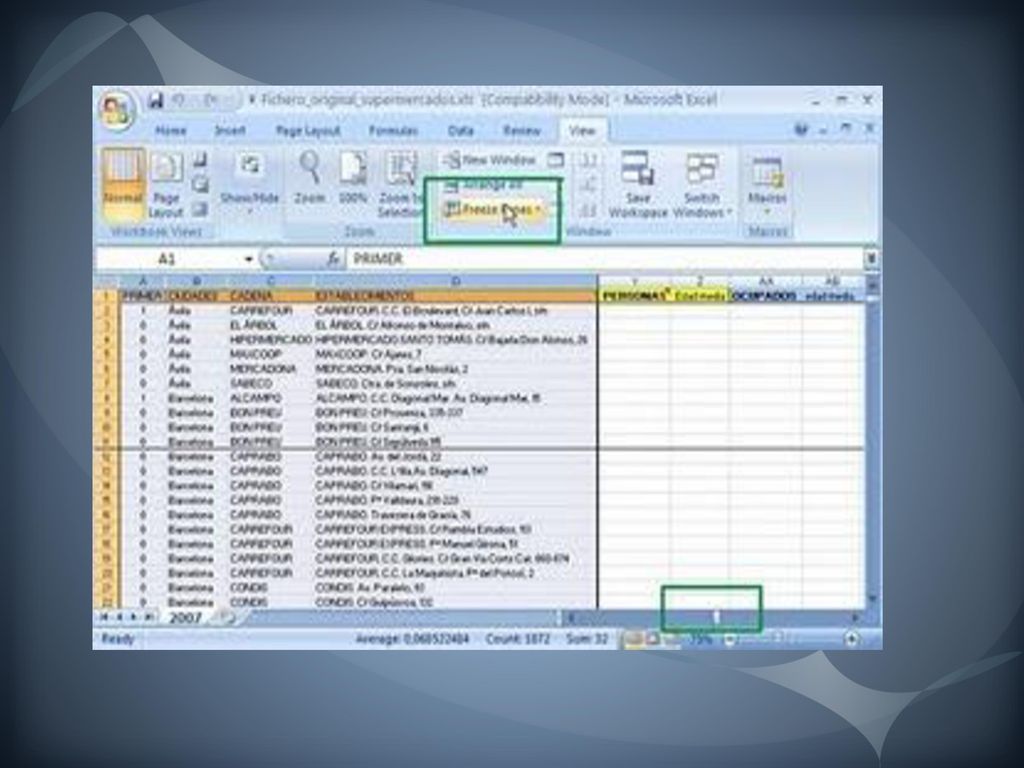Toggle the Full Screen small icon
This screenshot has height=768, width=1024.
(200, 210)
